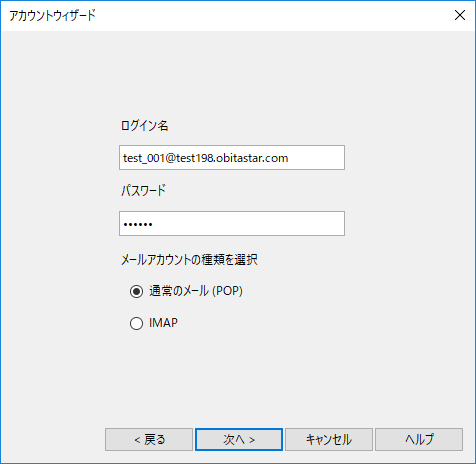
Task: Click the パスワード label text
Action: point(143,191)
